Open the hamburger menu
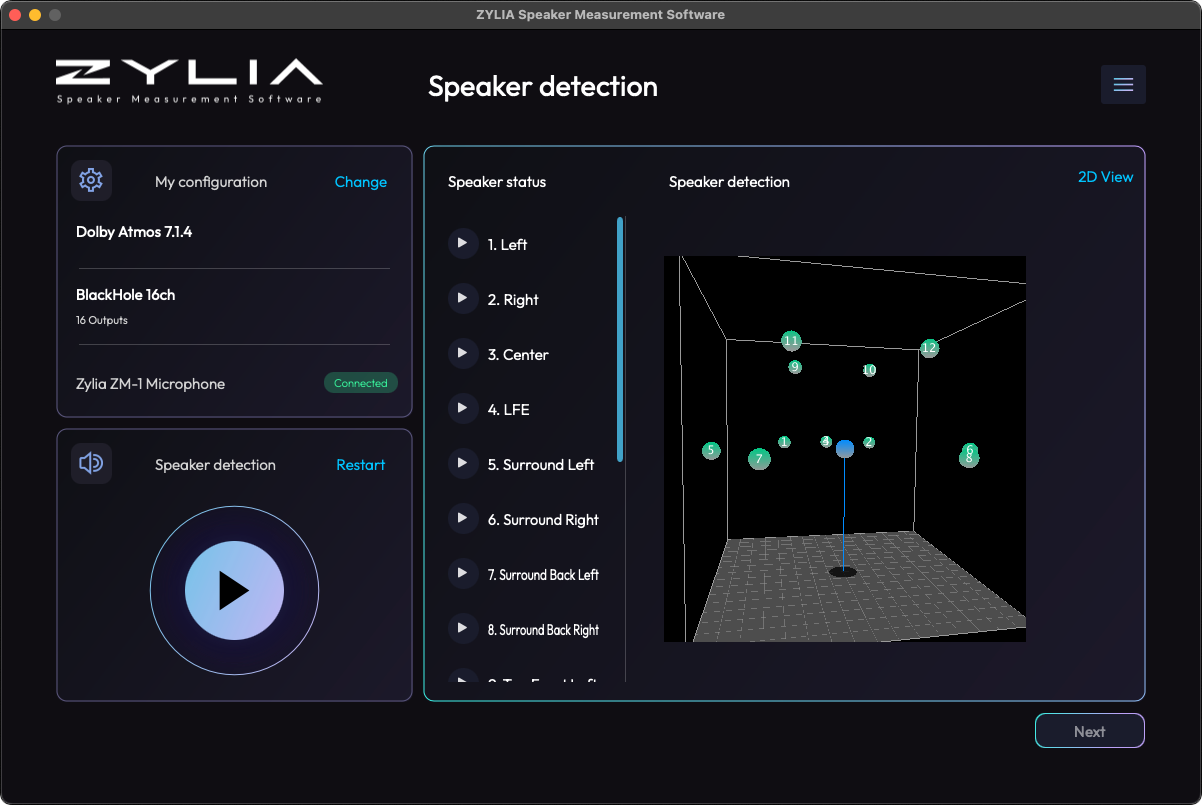 click(x=1123, y=85)
